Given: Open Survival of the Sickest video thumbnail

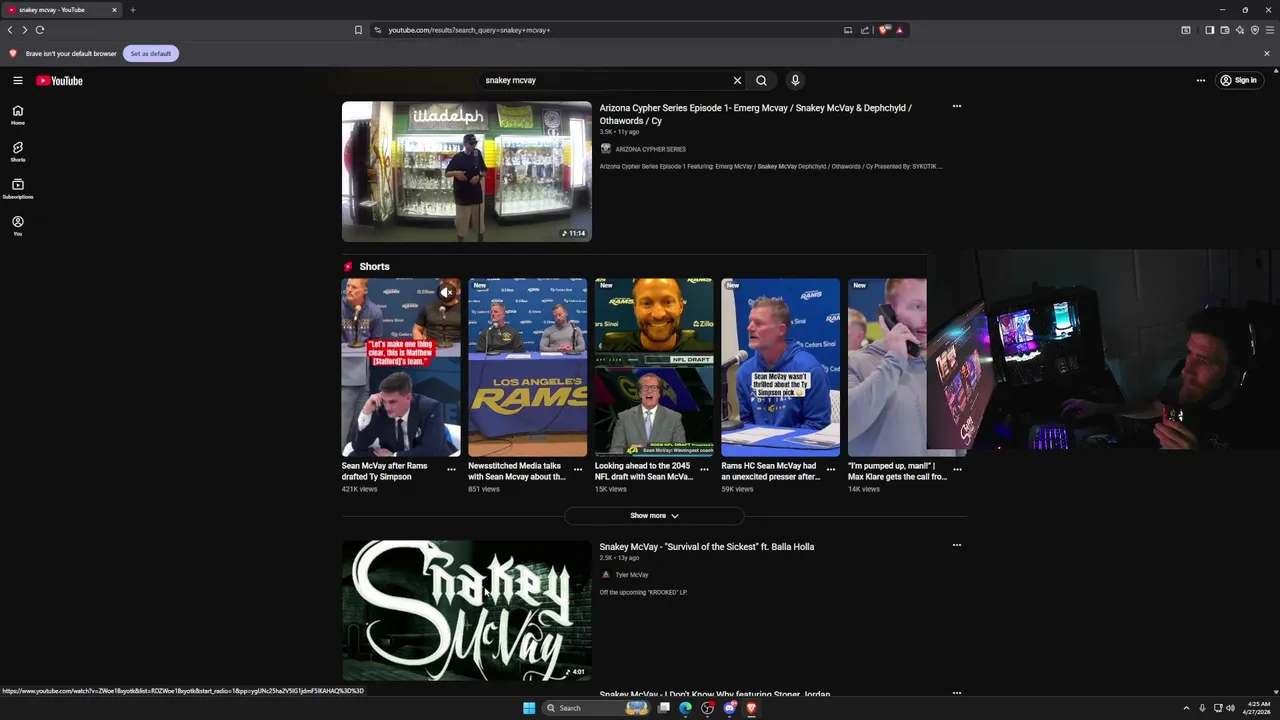Looking at the screenshot, I should coord(467,611).
